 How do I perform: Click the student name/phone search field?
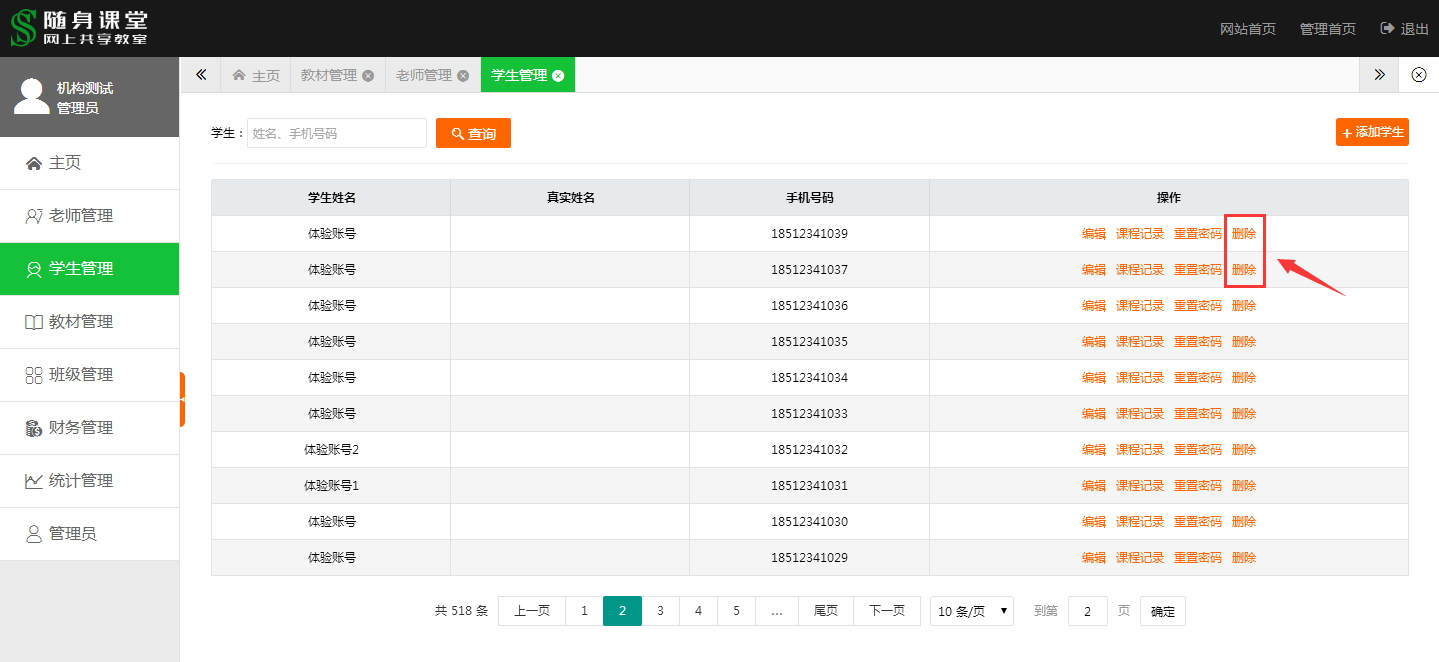coord(337,133)
